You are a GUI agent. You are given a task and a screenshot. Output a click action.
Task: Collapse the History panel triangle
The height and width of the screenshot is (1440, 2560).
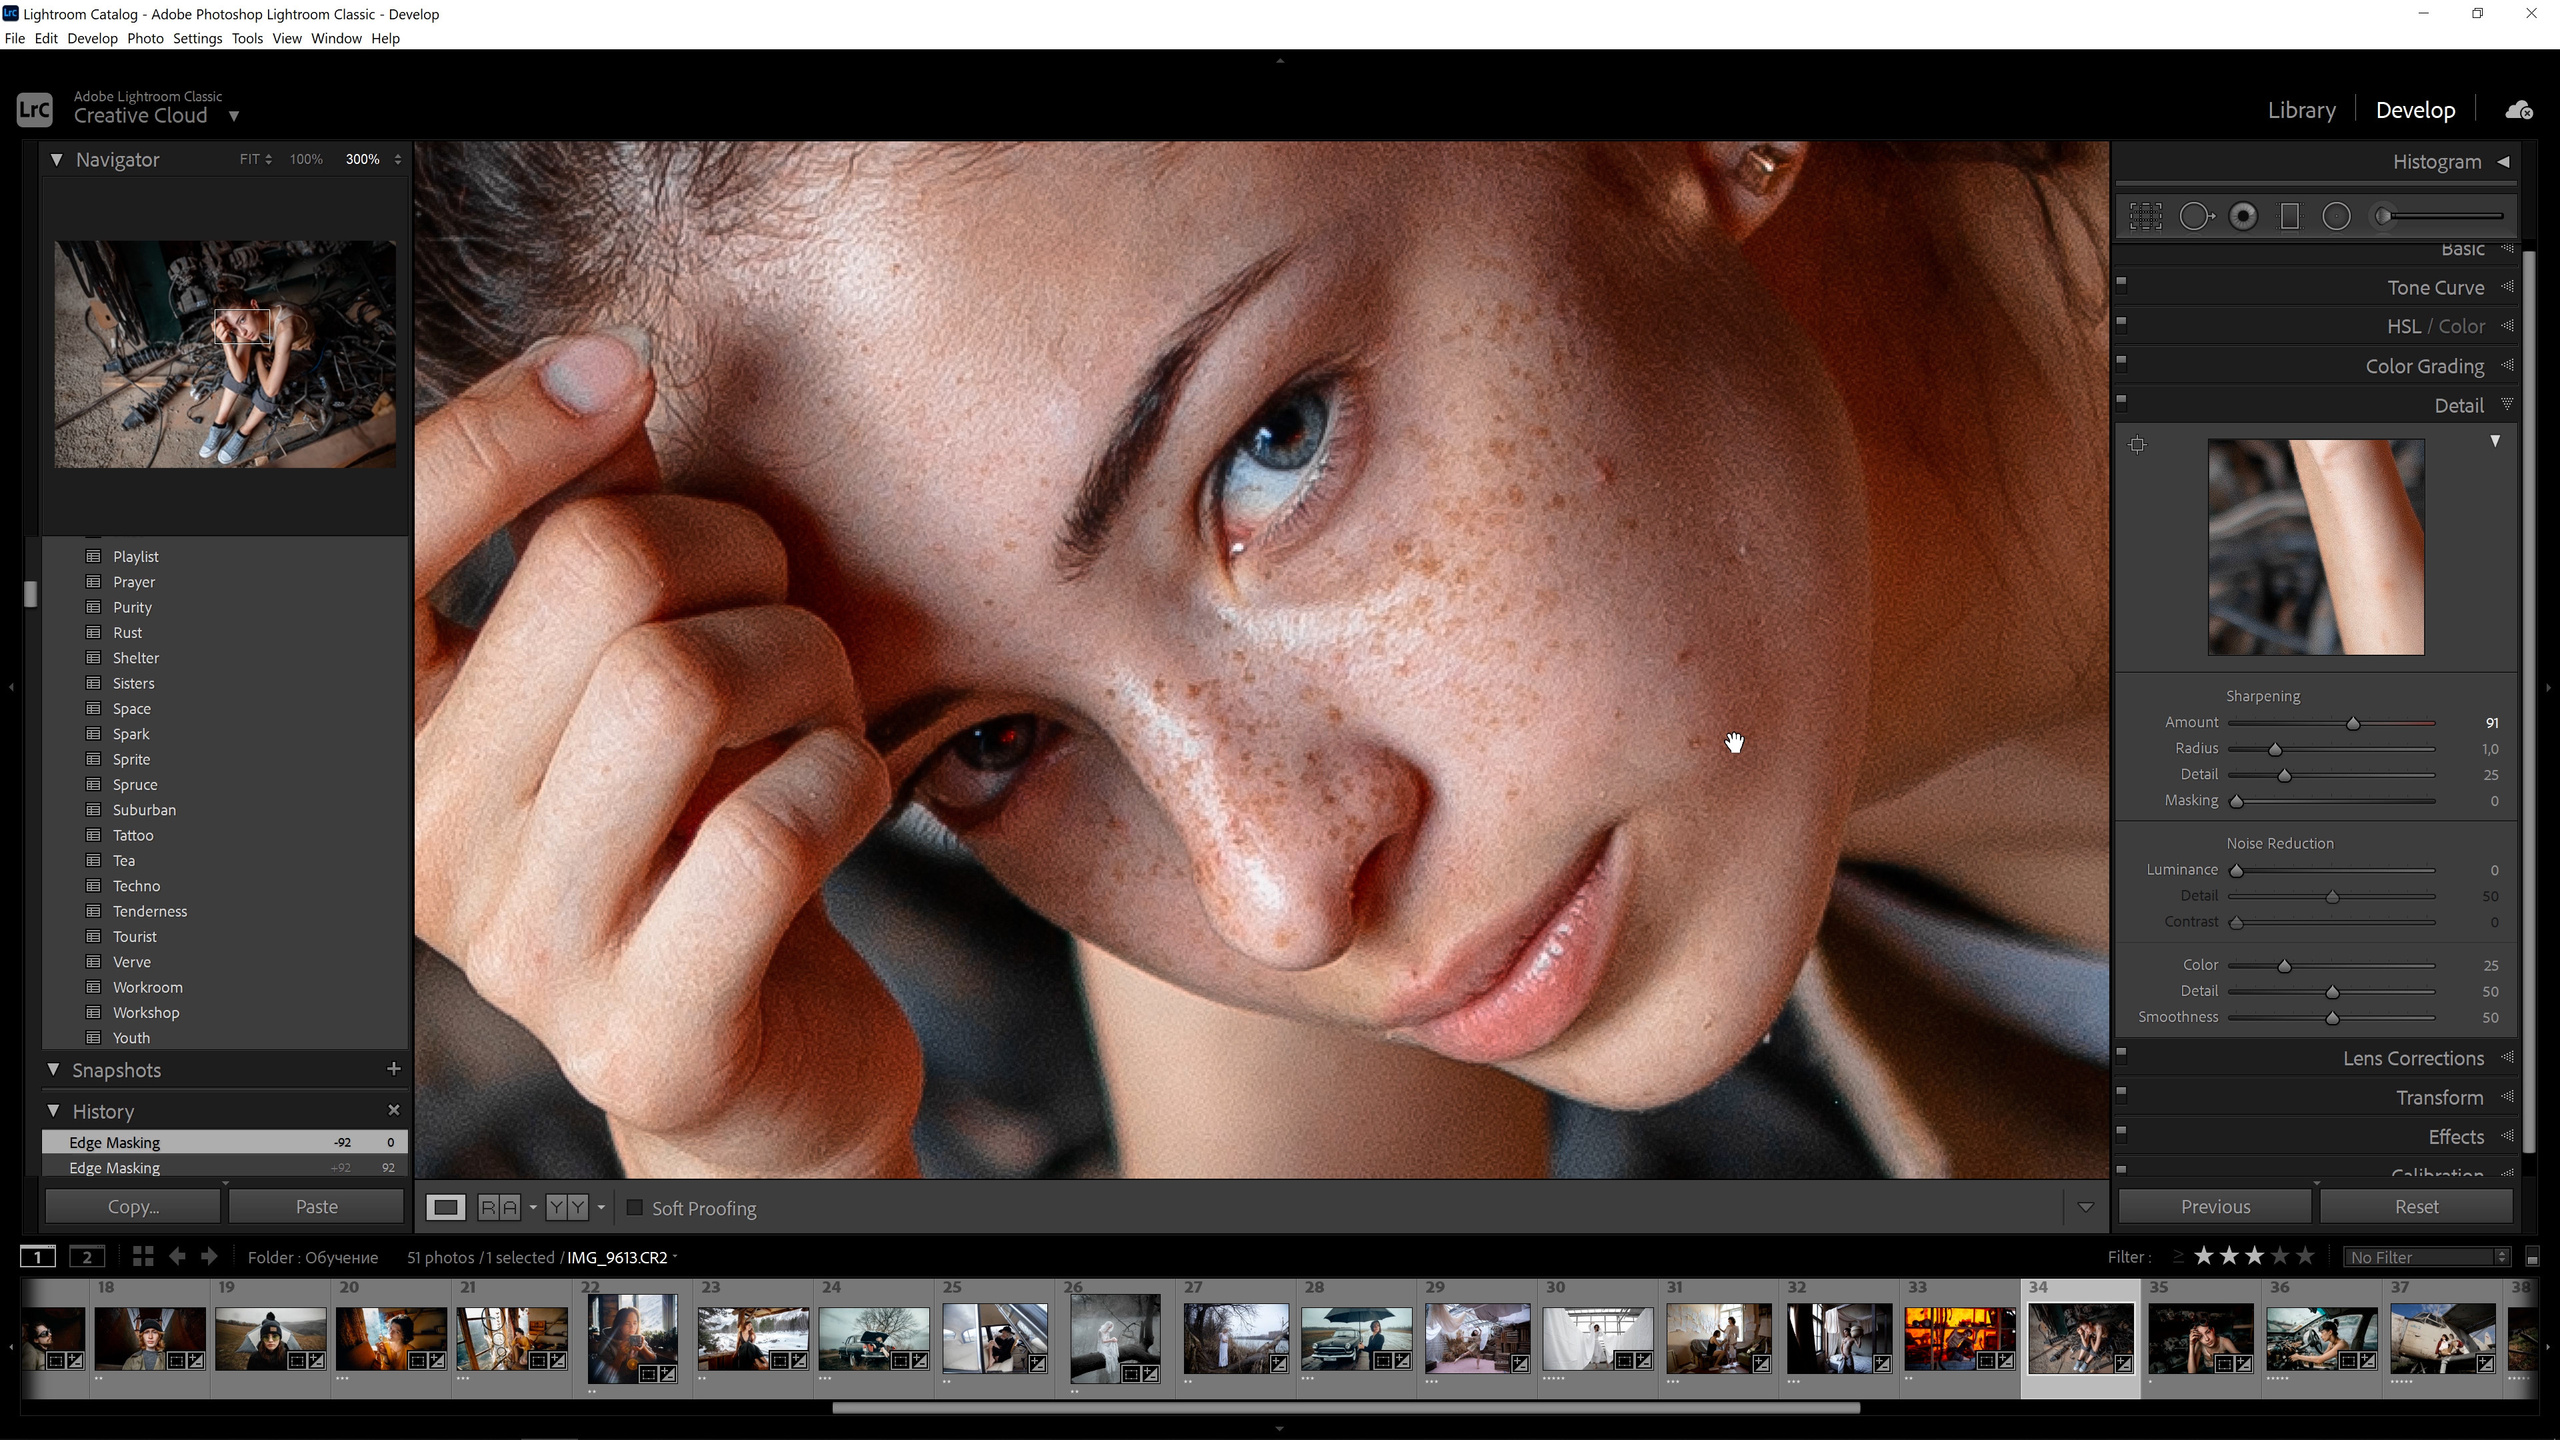pyautogui.click(x=54, y=1111)
